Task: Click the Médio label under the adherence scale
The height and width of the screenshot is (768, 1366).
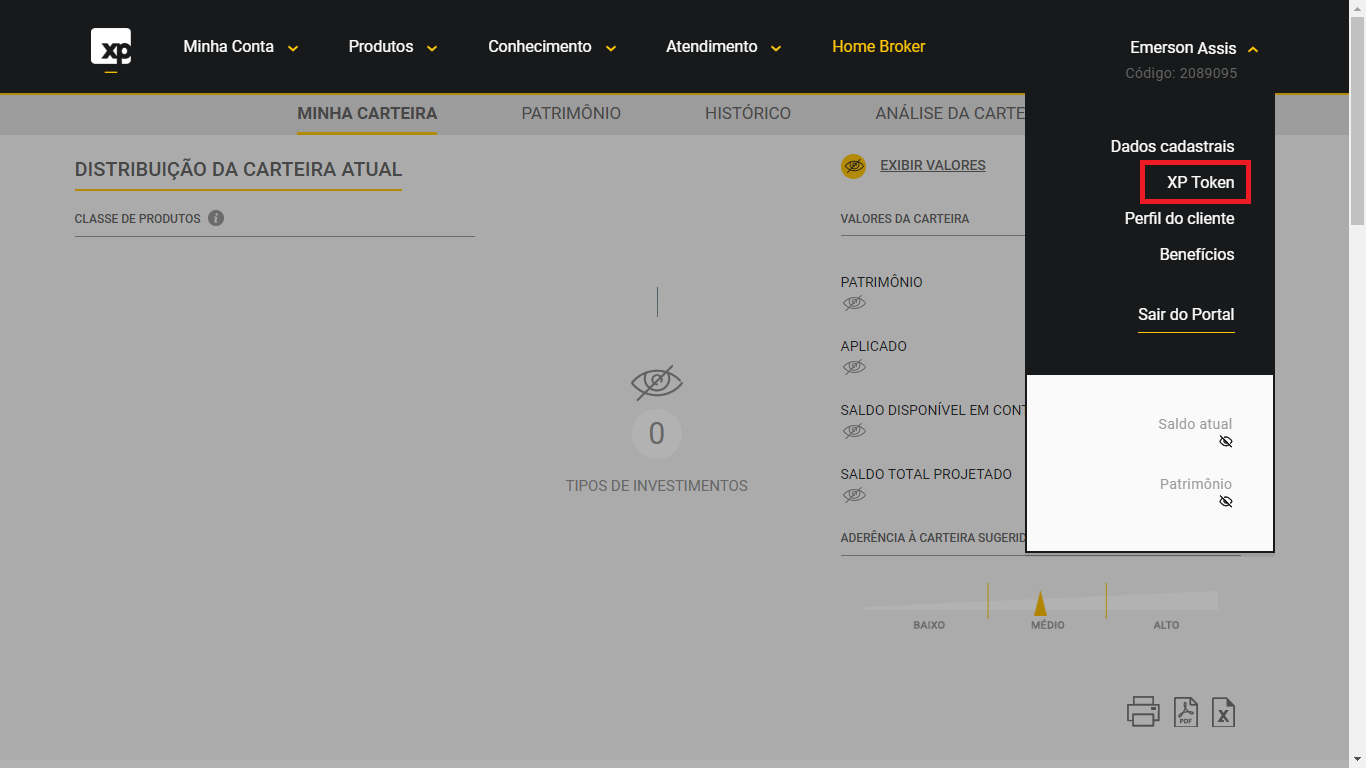Action: (1048, 625)
